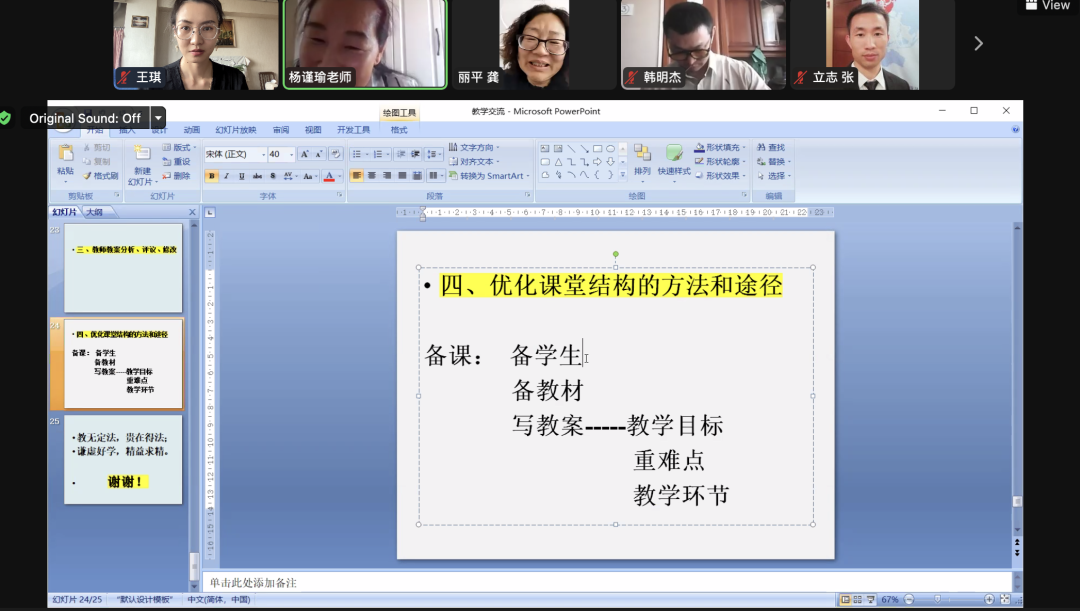Screen dimensions: 1080x611
Task: Select the rectangle shape in the gallery
Action: pyautogui.click(x=597, y=148)
